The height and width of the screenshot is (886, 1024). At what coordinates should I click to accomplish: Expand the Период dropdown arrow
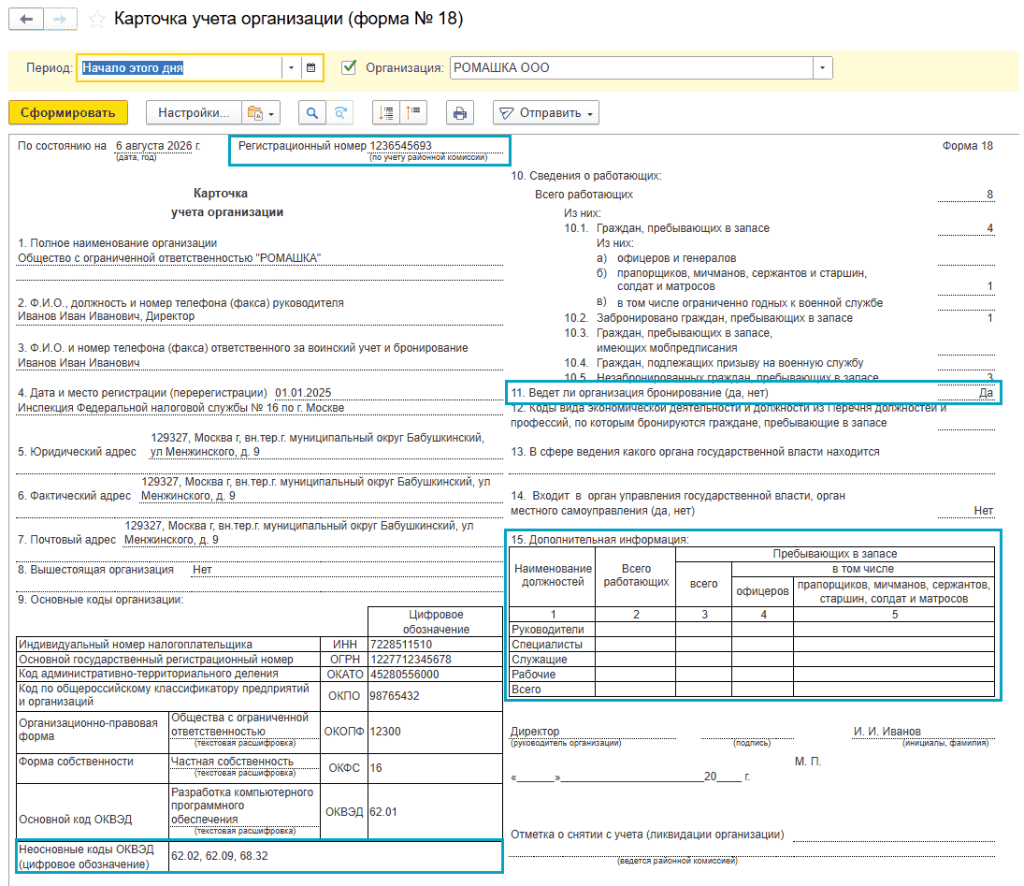click(x=291, y=68)
